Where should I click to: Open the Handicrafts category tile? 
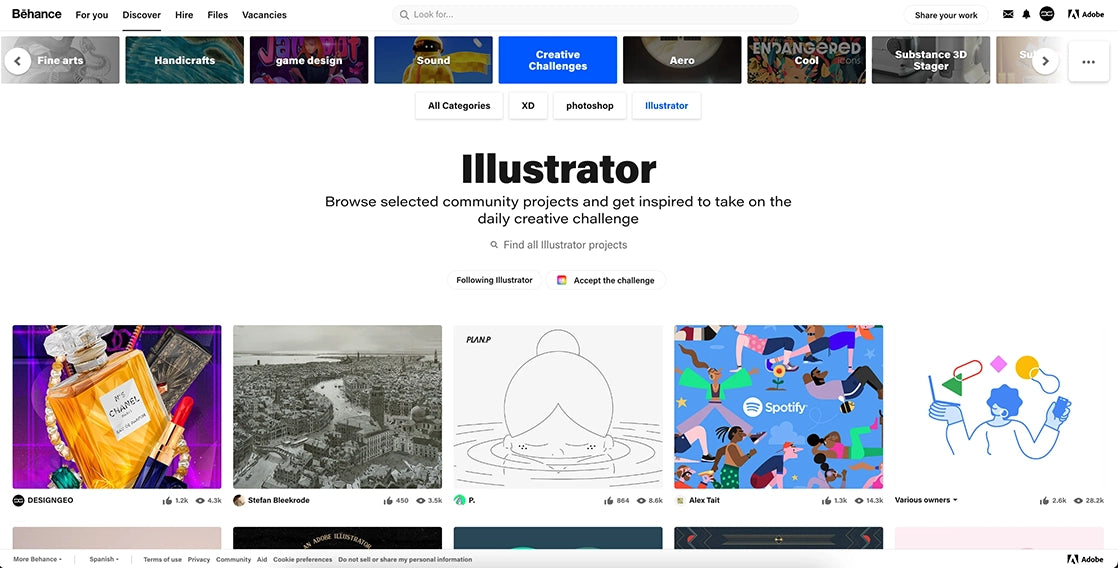[x=185, y=60]
